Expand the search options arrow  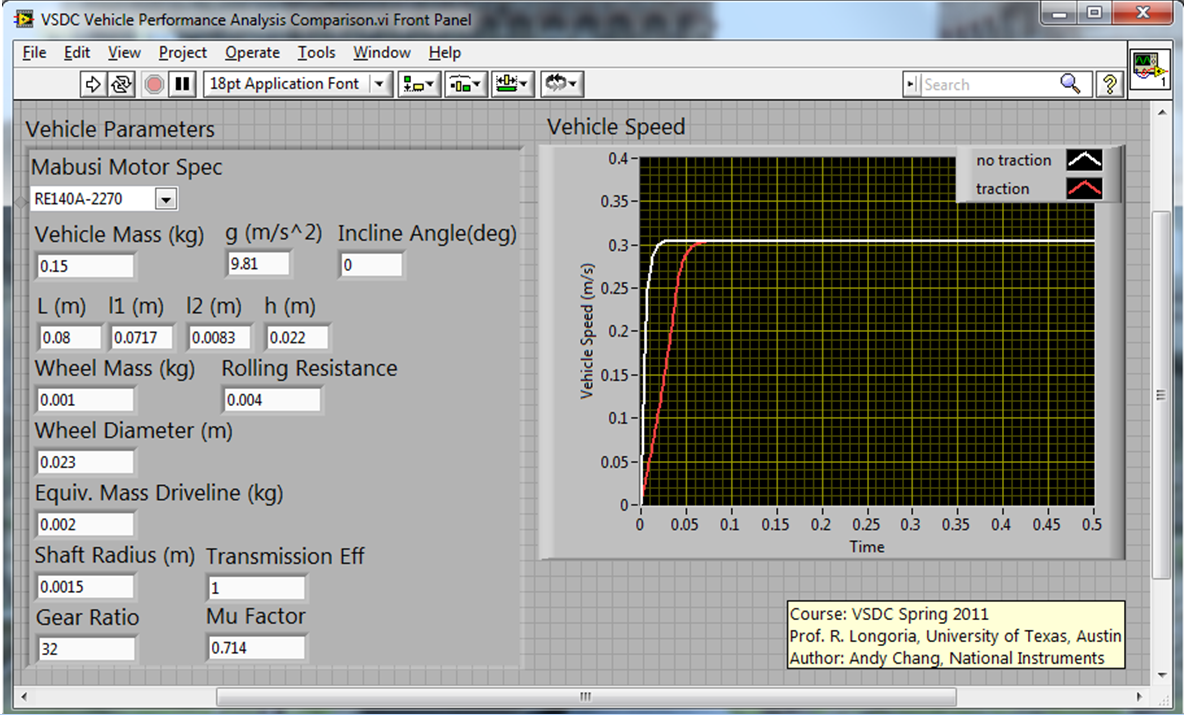coord(911,85)
